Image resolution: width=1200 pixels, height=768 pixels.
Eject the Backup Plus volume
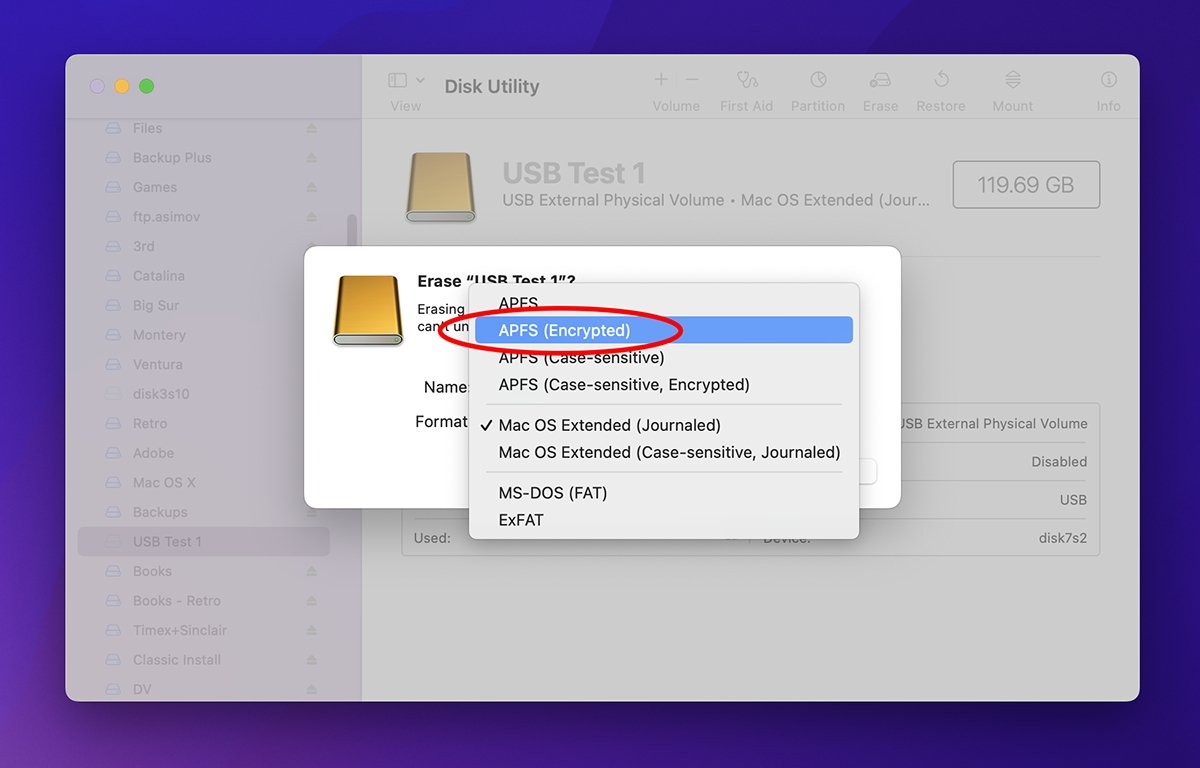[311, 158]
